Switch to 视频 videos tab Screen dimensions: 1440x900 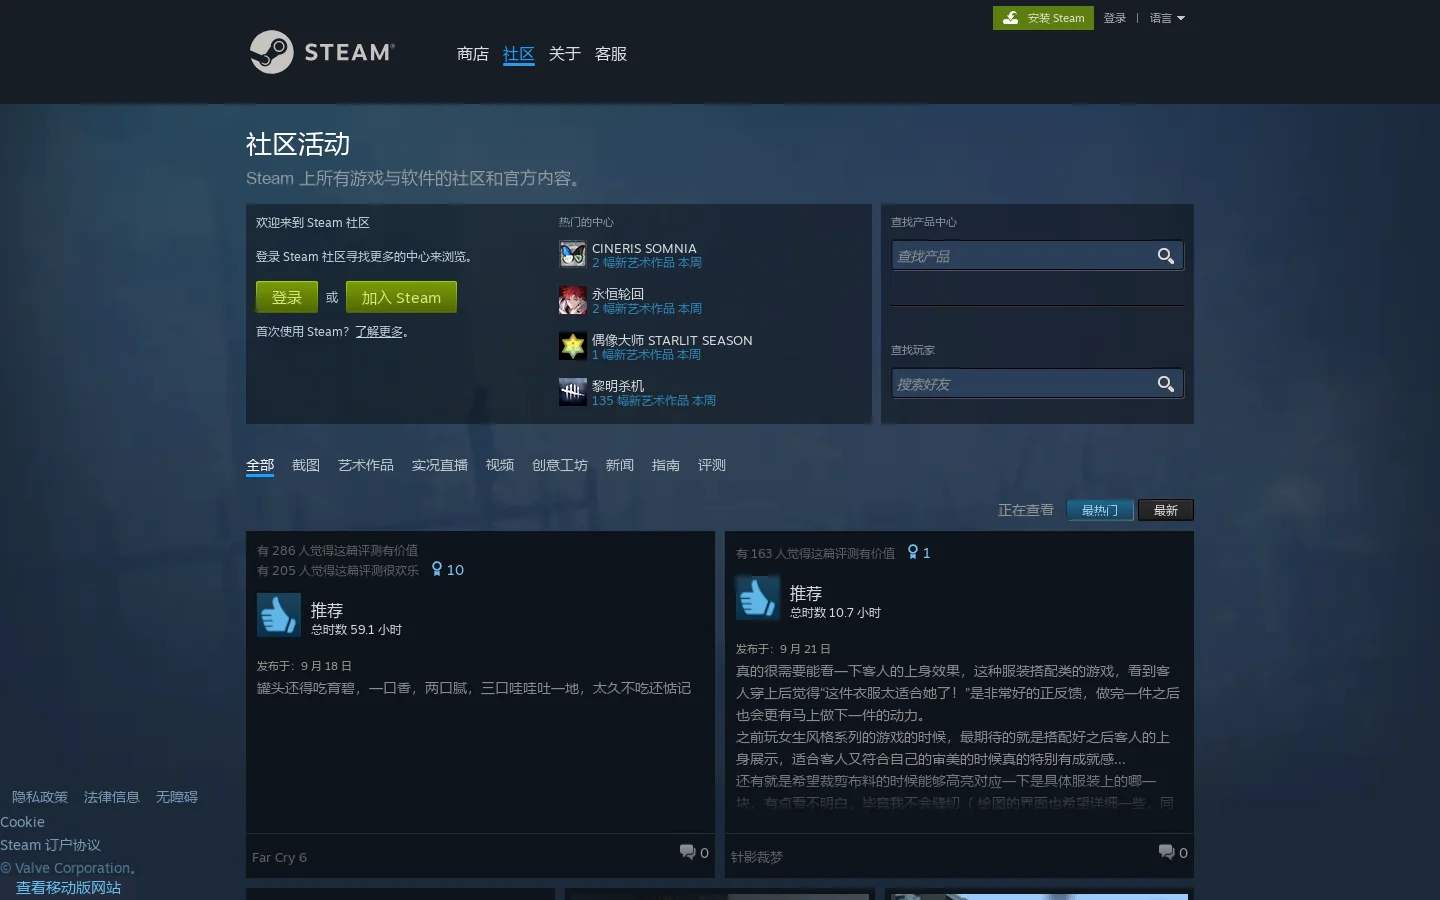[499, 465]
